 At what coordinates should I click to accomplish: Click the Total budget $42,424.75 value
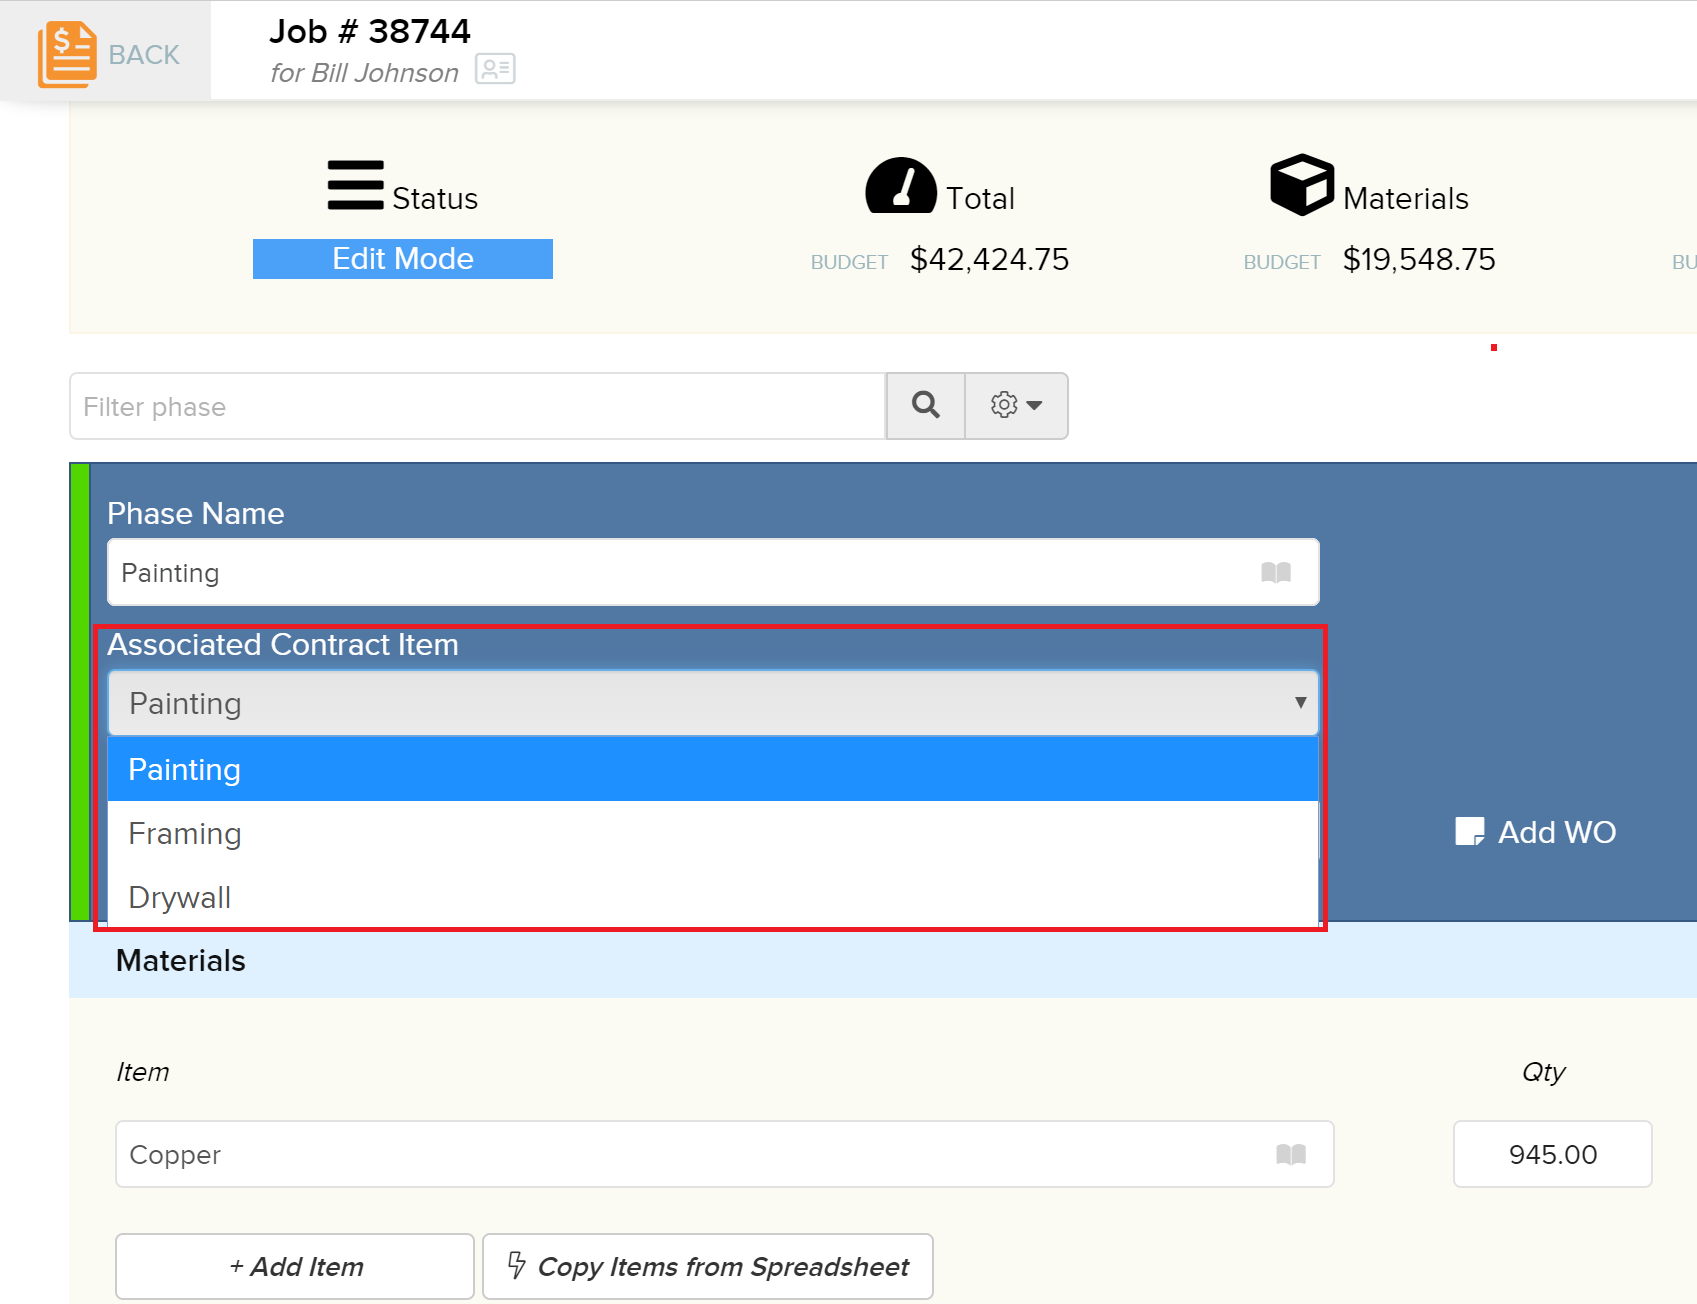pyautogui.click(x=989, y=259)
